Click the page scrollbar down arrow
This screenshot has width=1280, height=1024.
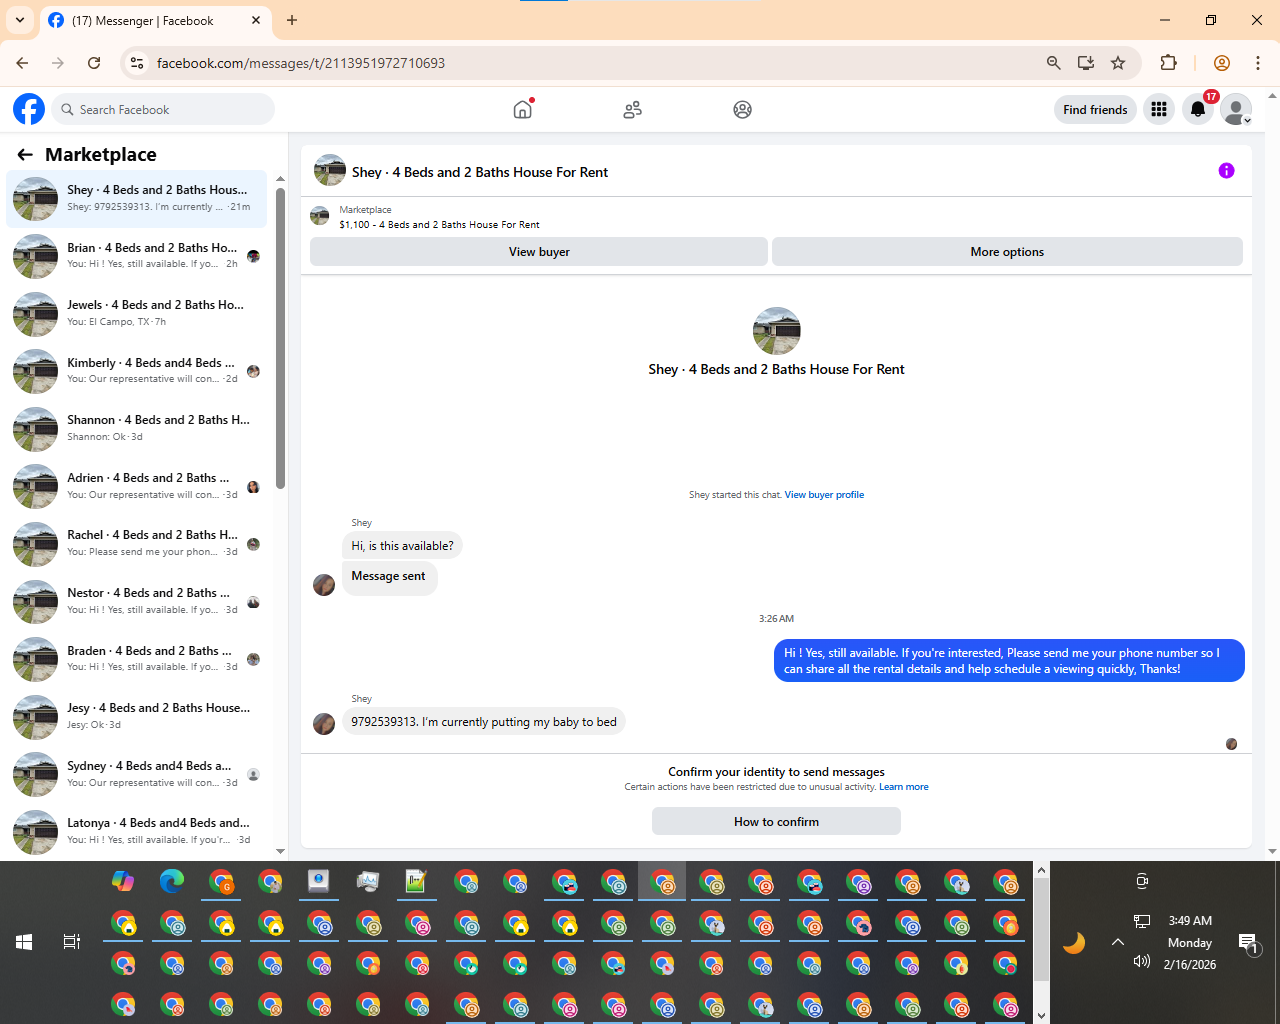click(x=1272, y=852)
